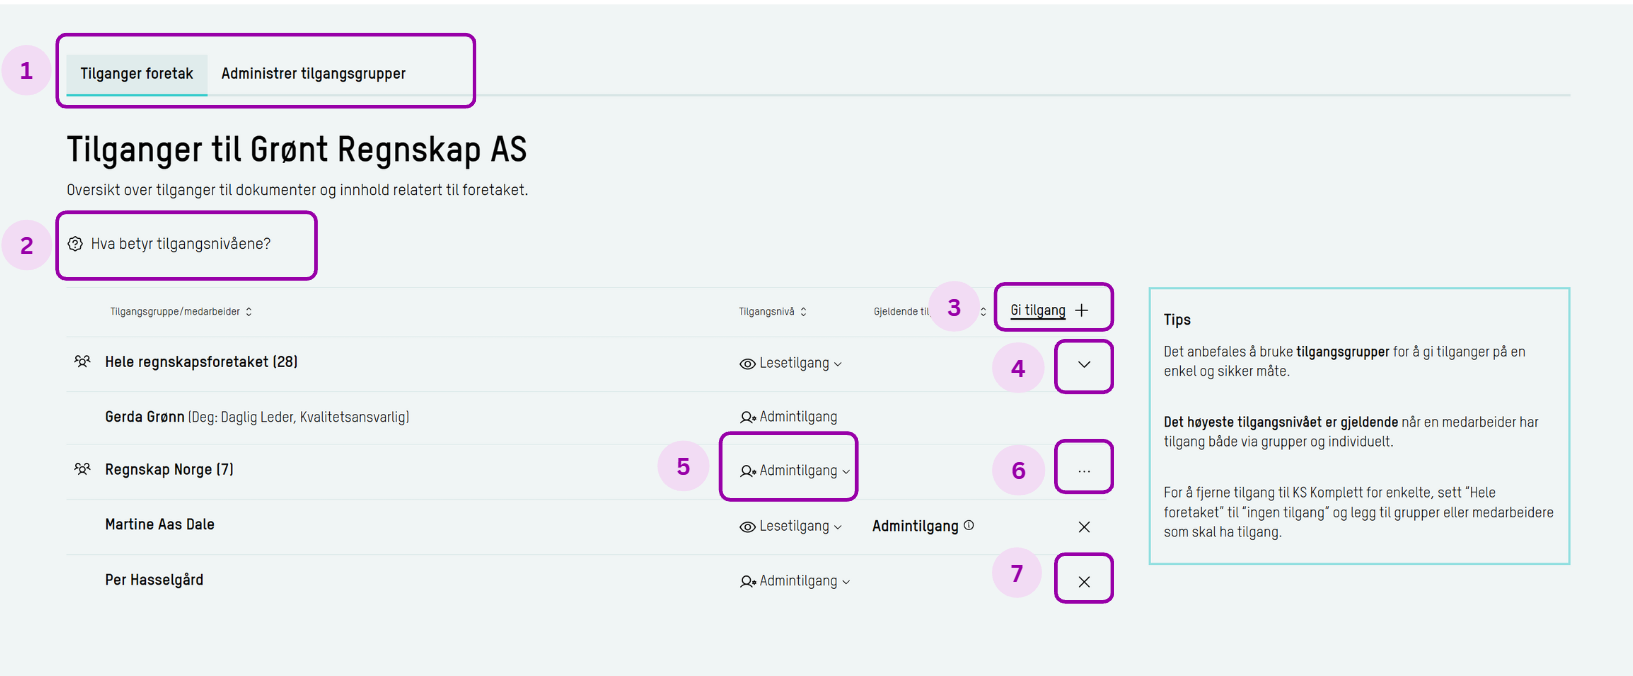The height and width of the screenshot is (676, 1633).
Task: Click the Gi tilgang plus button
Action: tap(1081, 311)
